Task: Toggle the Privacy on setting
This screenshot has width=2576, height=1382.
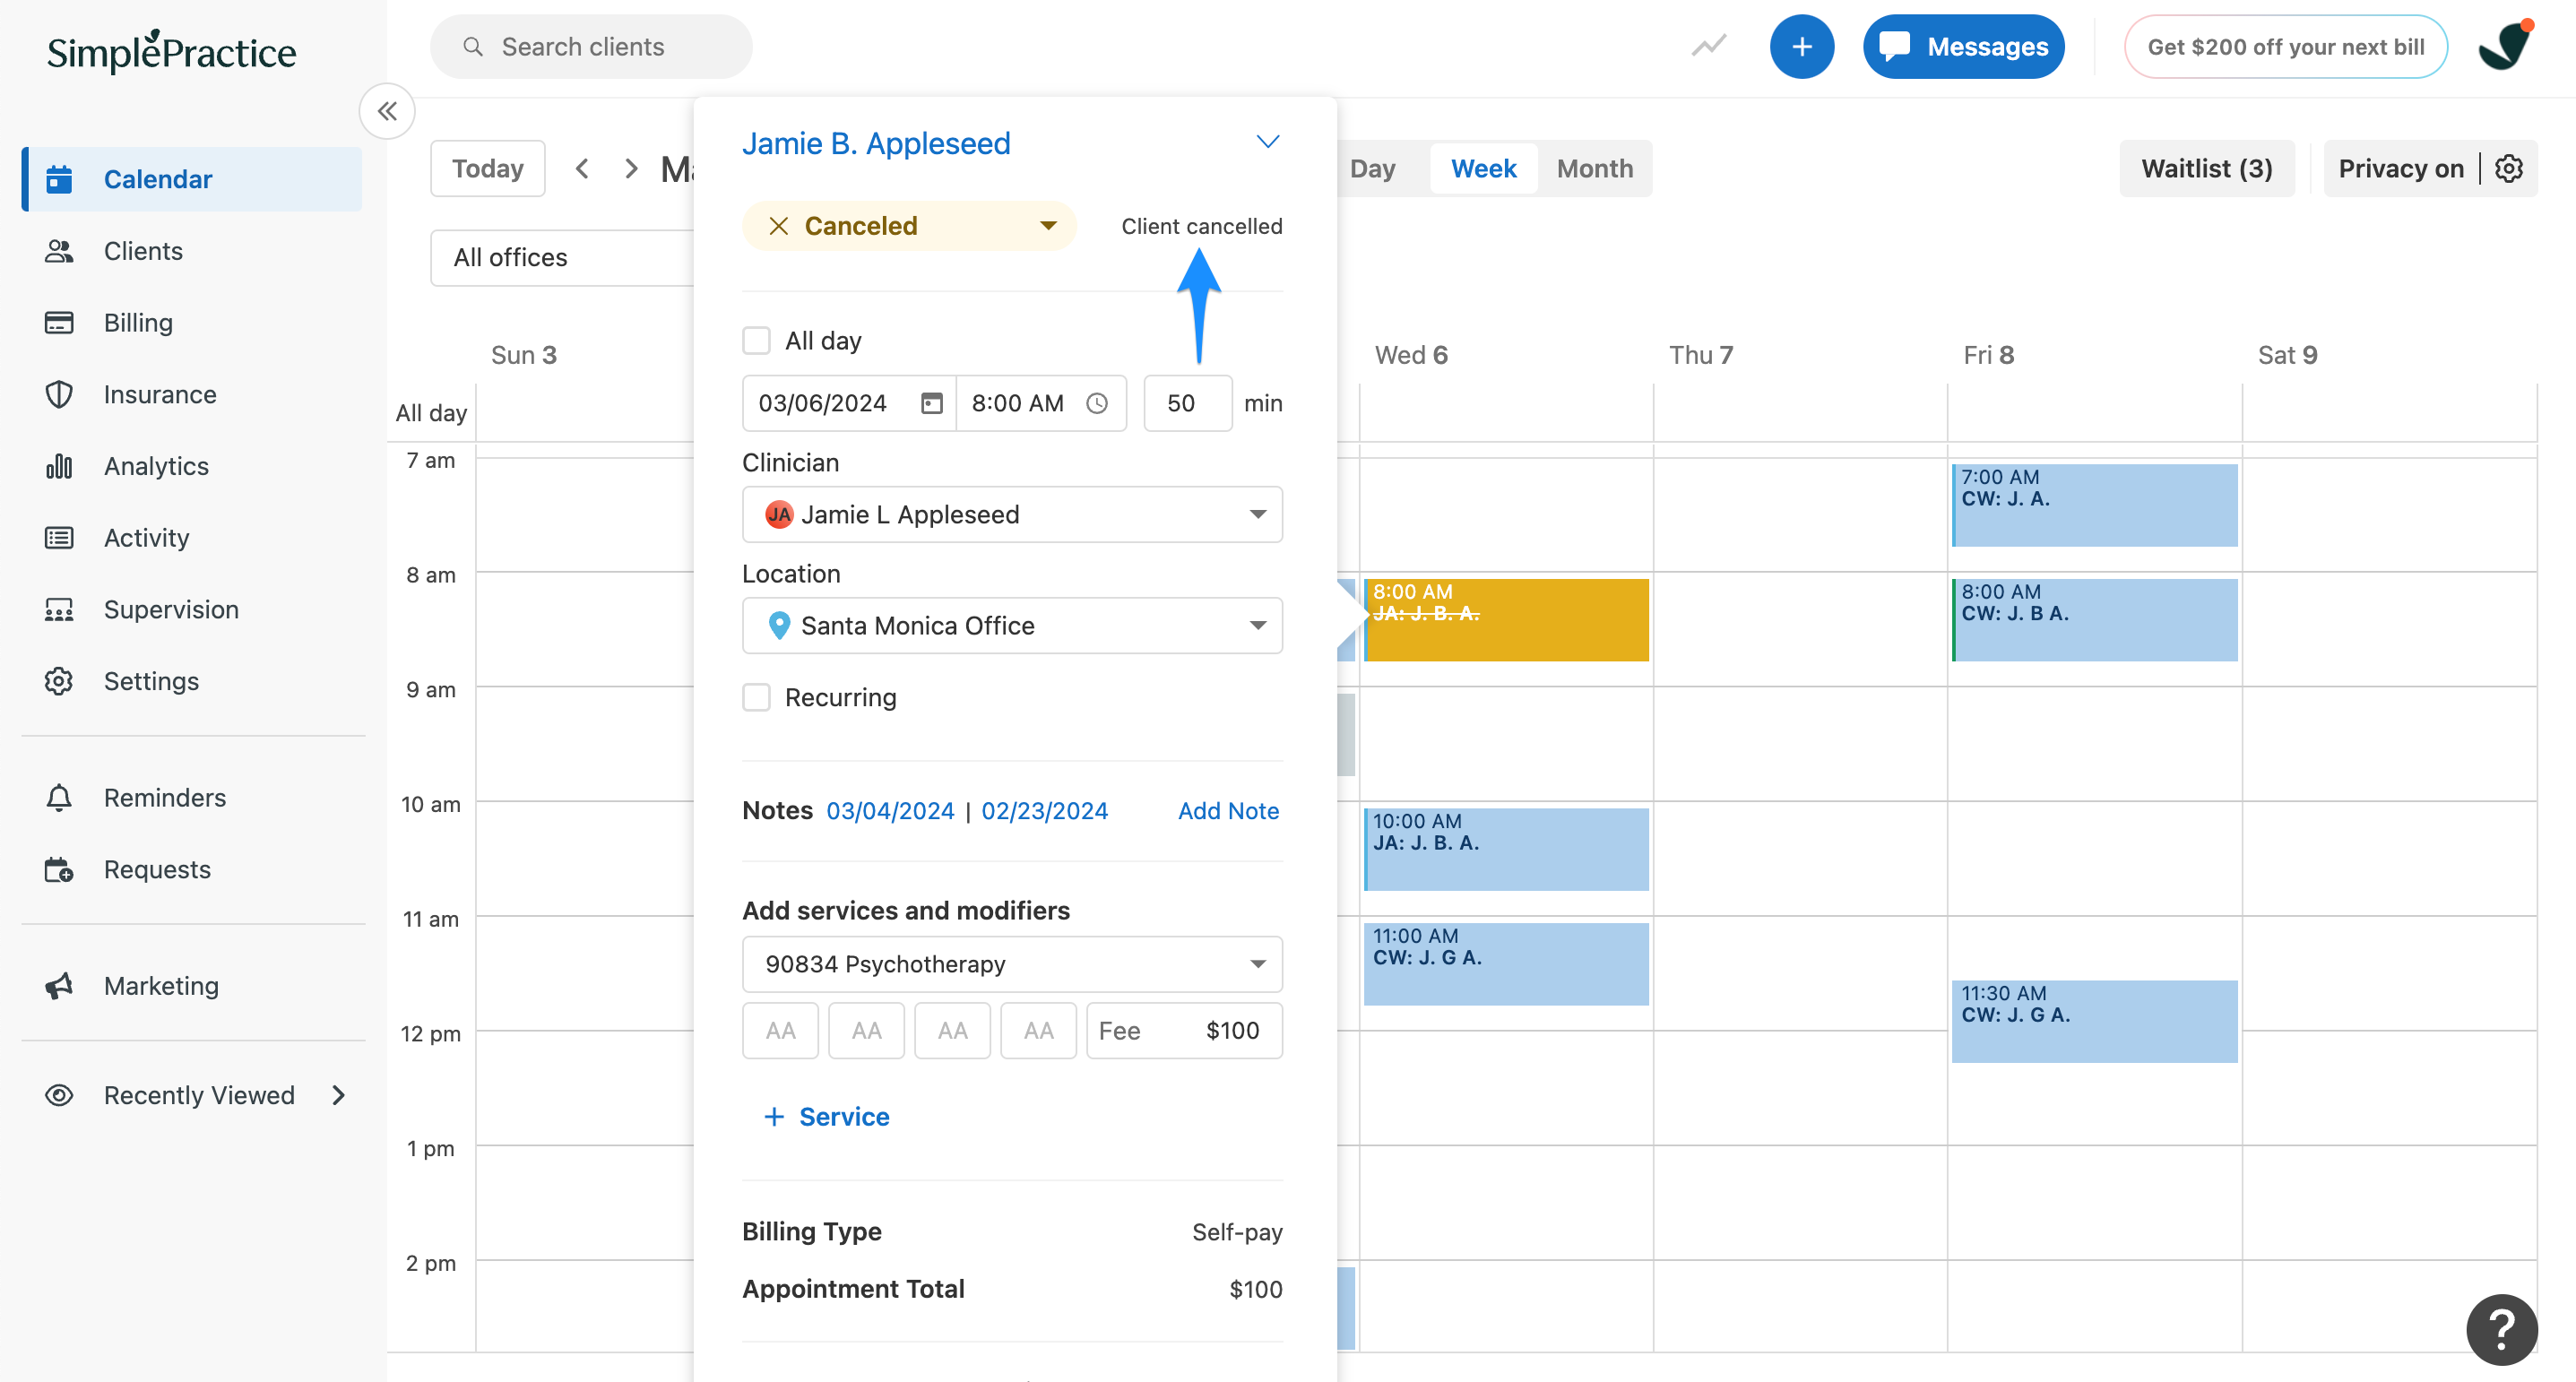Action: point(2401,168)
